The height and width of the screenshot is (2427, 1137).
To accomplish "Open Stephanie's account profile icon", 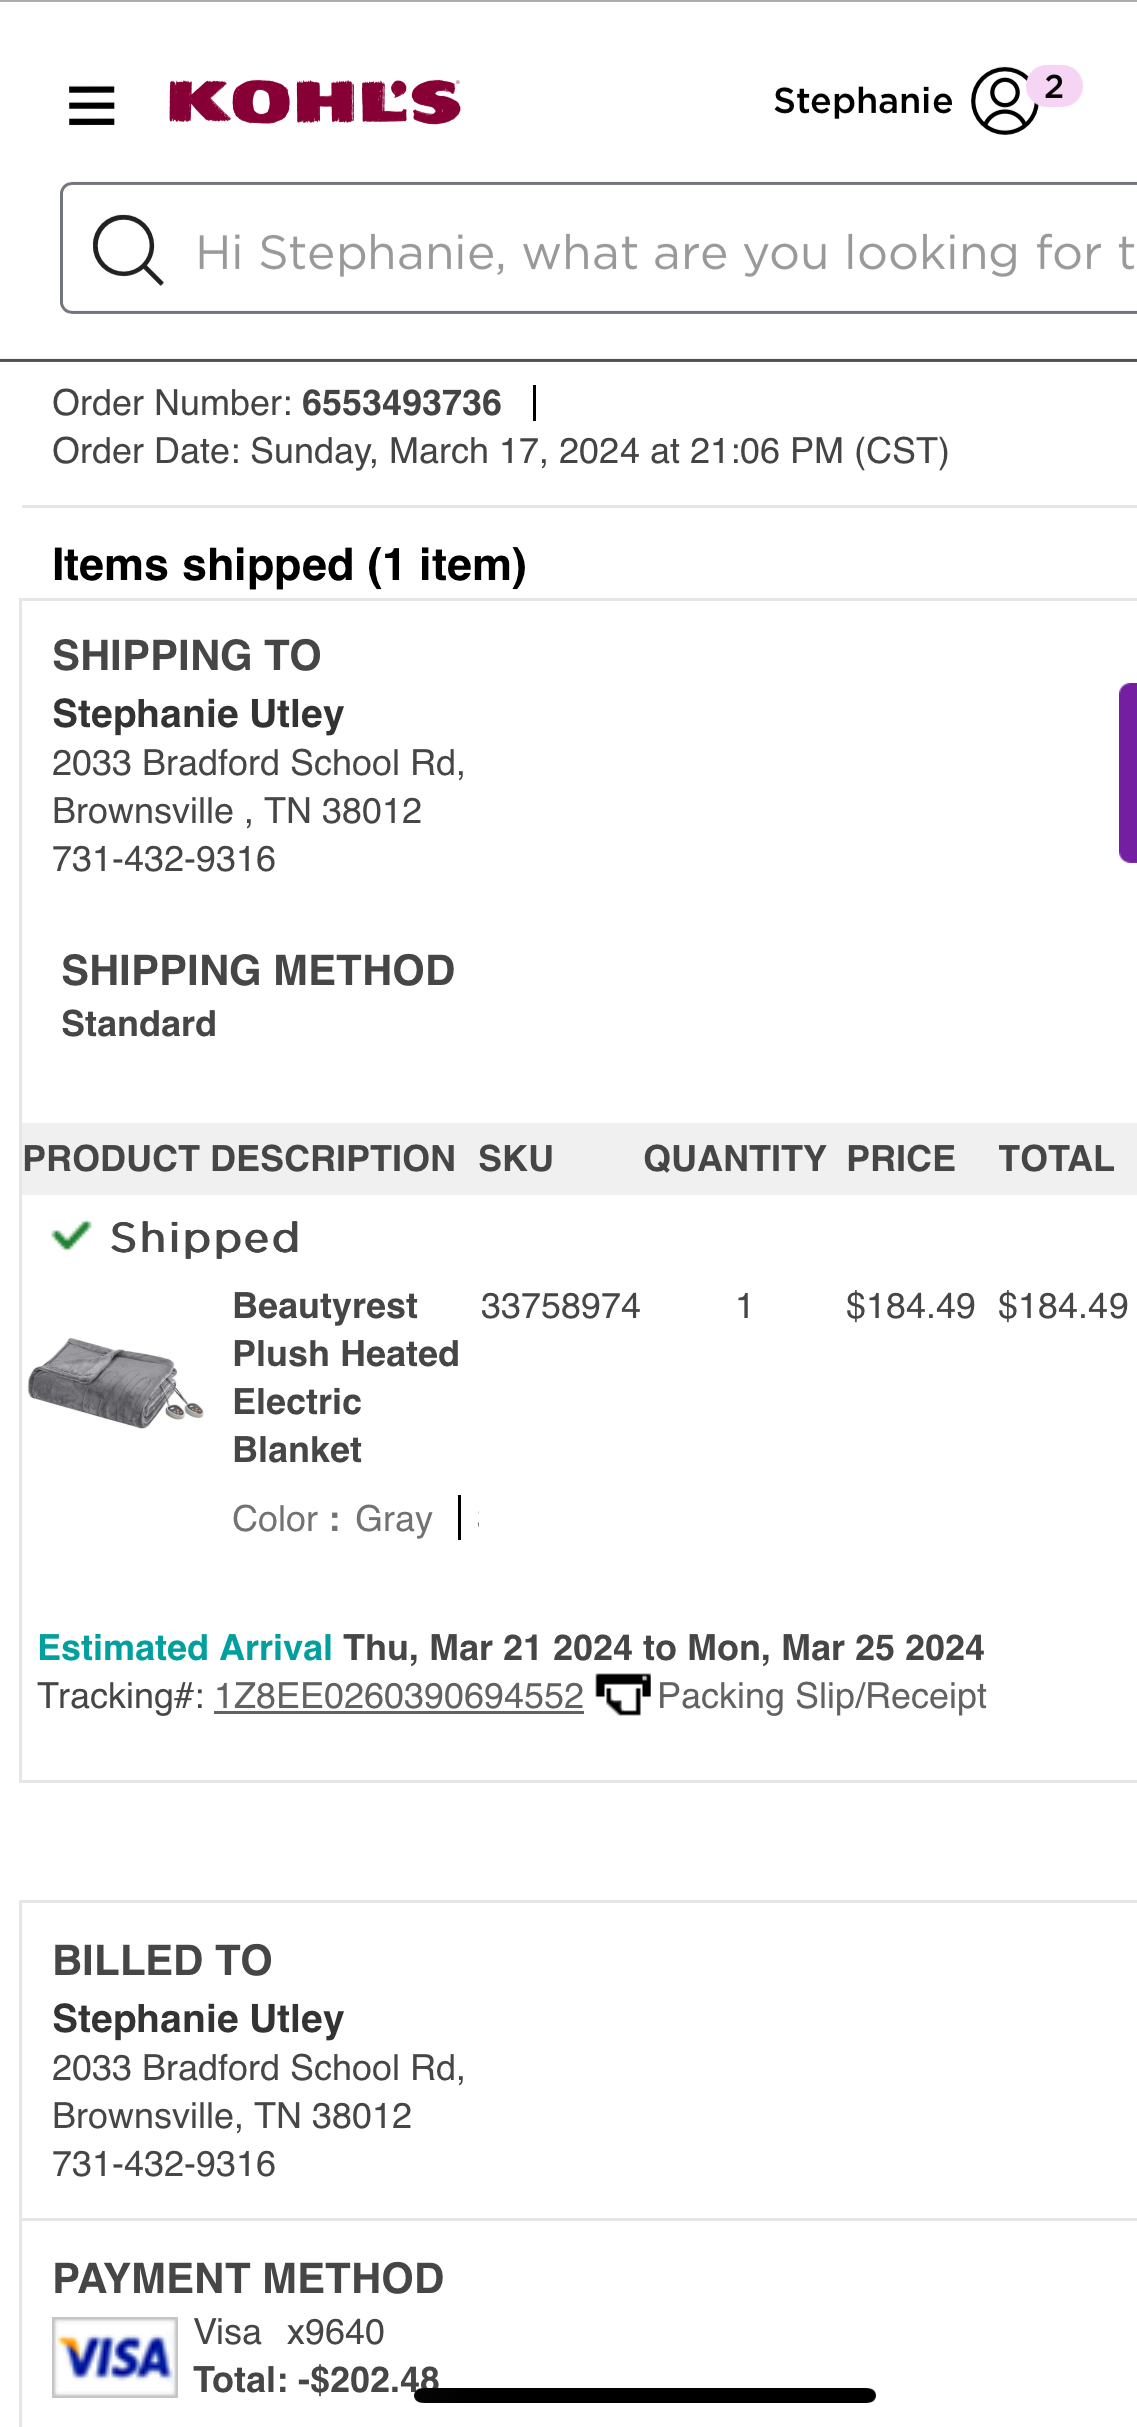I will point(1004,101).
